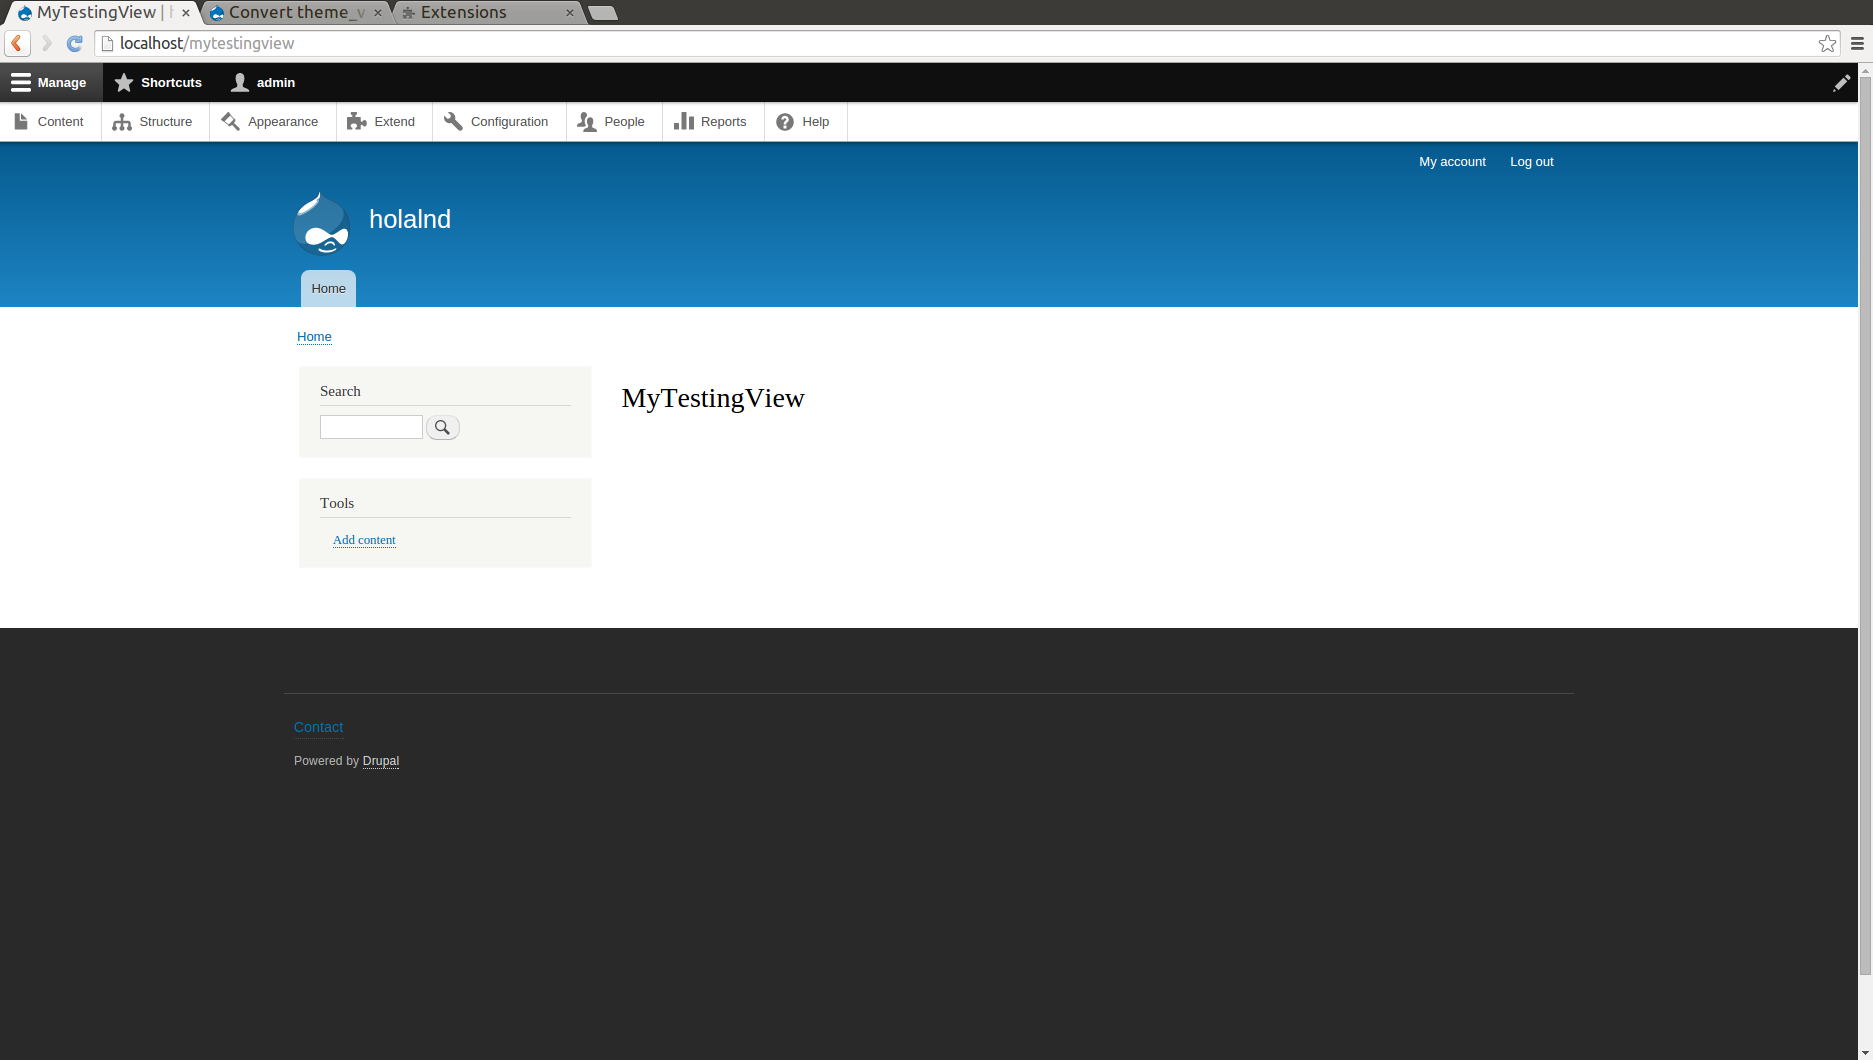This screenshot has height=1060, width=1873.
Task: Open the Contact link in footer
Action: pos(318,727)
